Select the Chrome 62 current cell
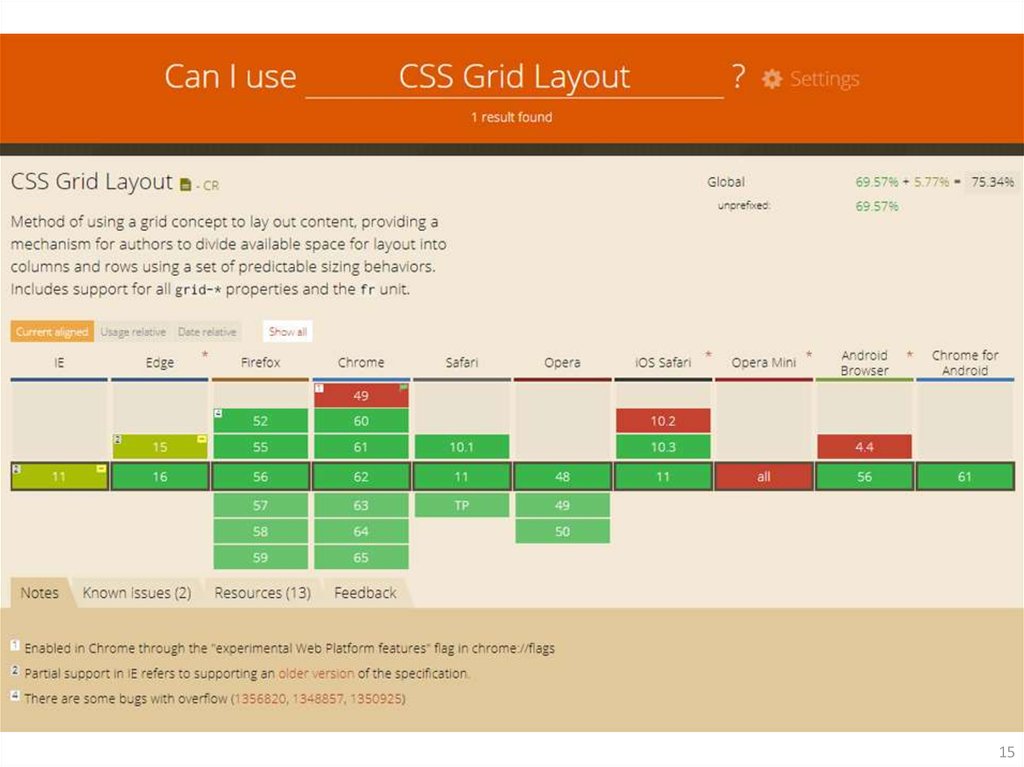This screenshot has width=1024, height=767. tap(361, 476)
